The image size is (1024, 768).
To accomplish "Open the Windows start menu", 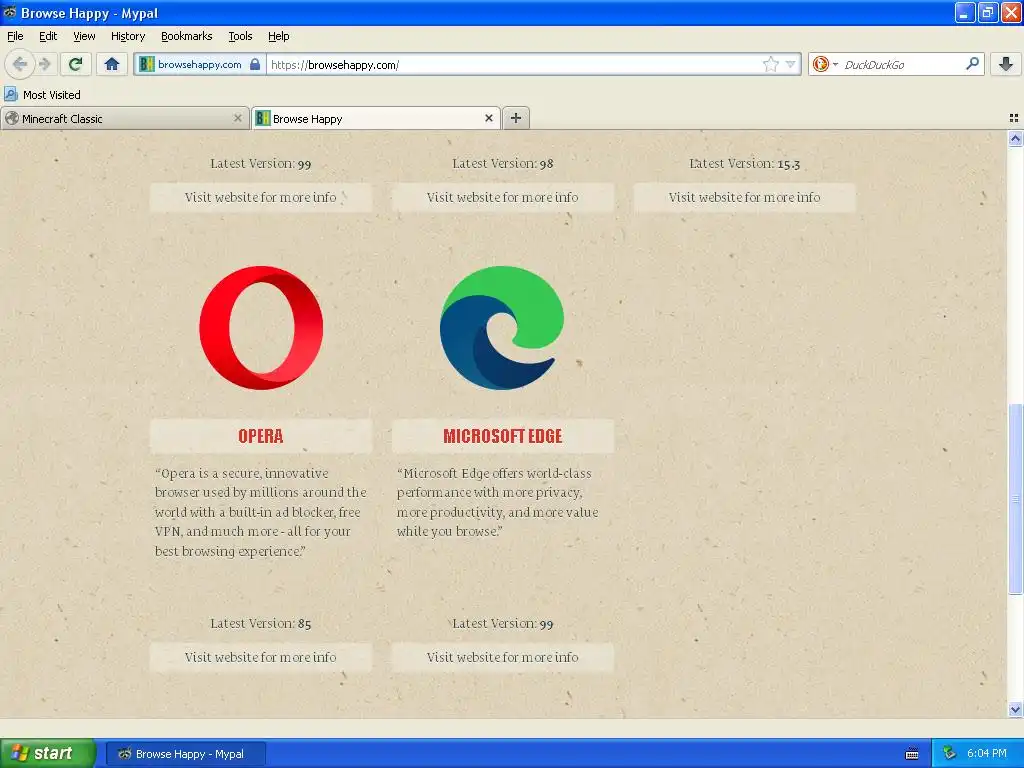I will click(x=48, y=754).
